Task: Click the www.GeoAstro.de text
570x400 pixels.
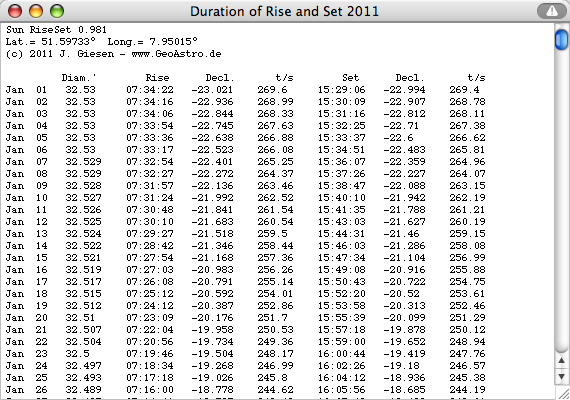Action: pyautogui.click(x=176, y=54)
